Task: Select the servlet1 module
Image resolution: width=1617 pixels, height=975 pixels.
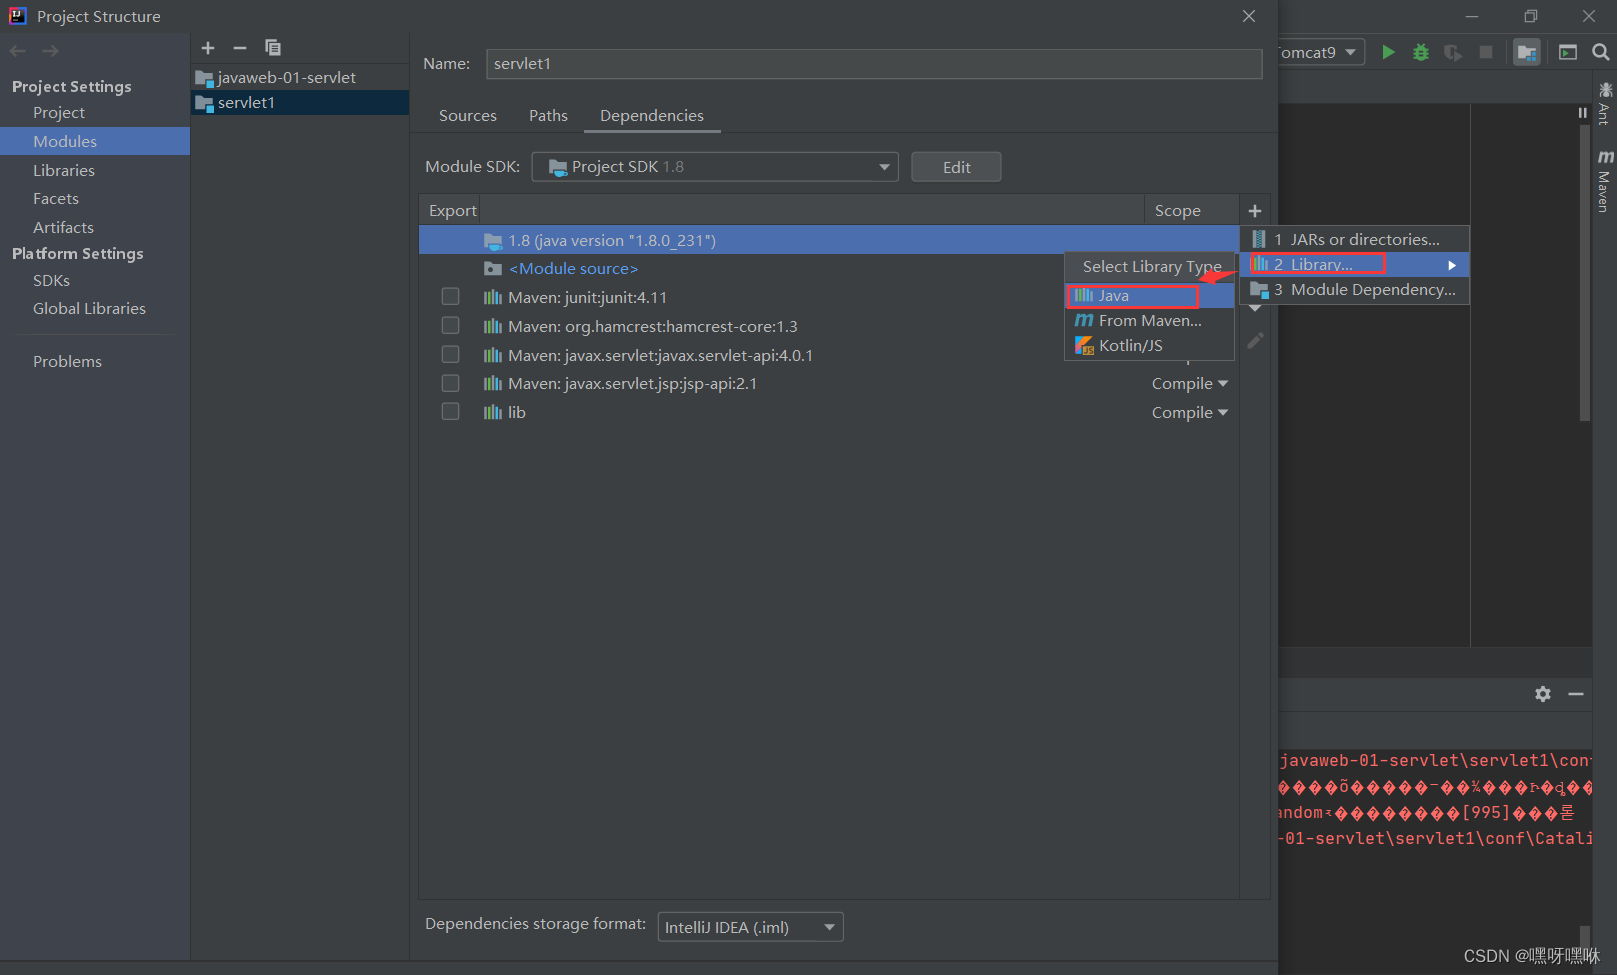Action: [x=300, y=103]
